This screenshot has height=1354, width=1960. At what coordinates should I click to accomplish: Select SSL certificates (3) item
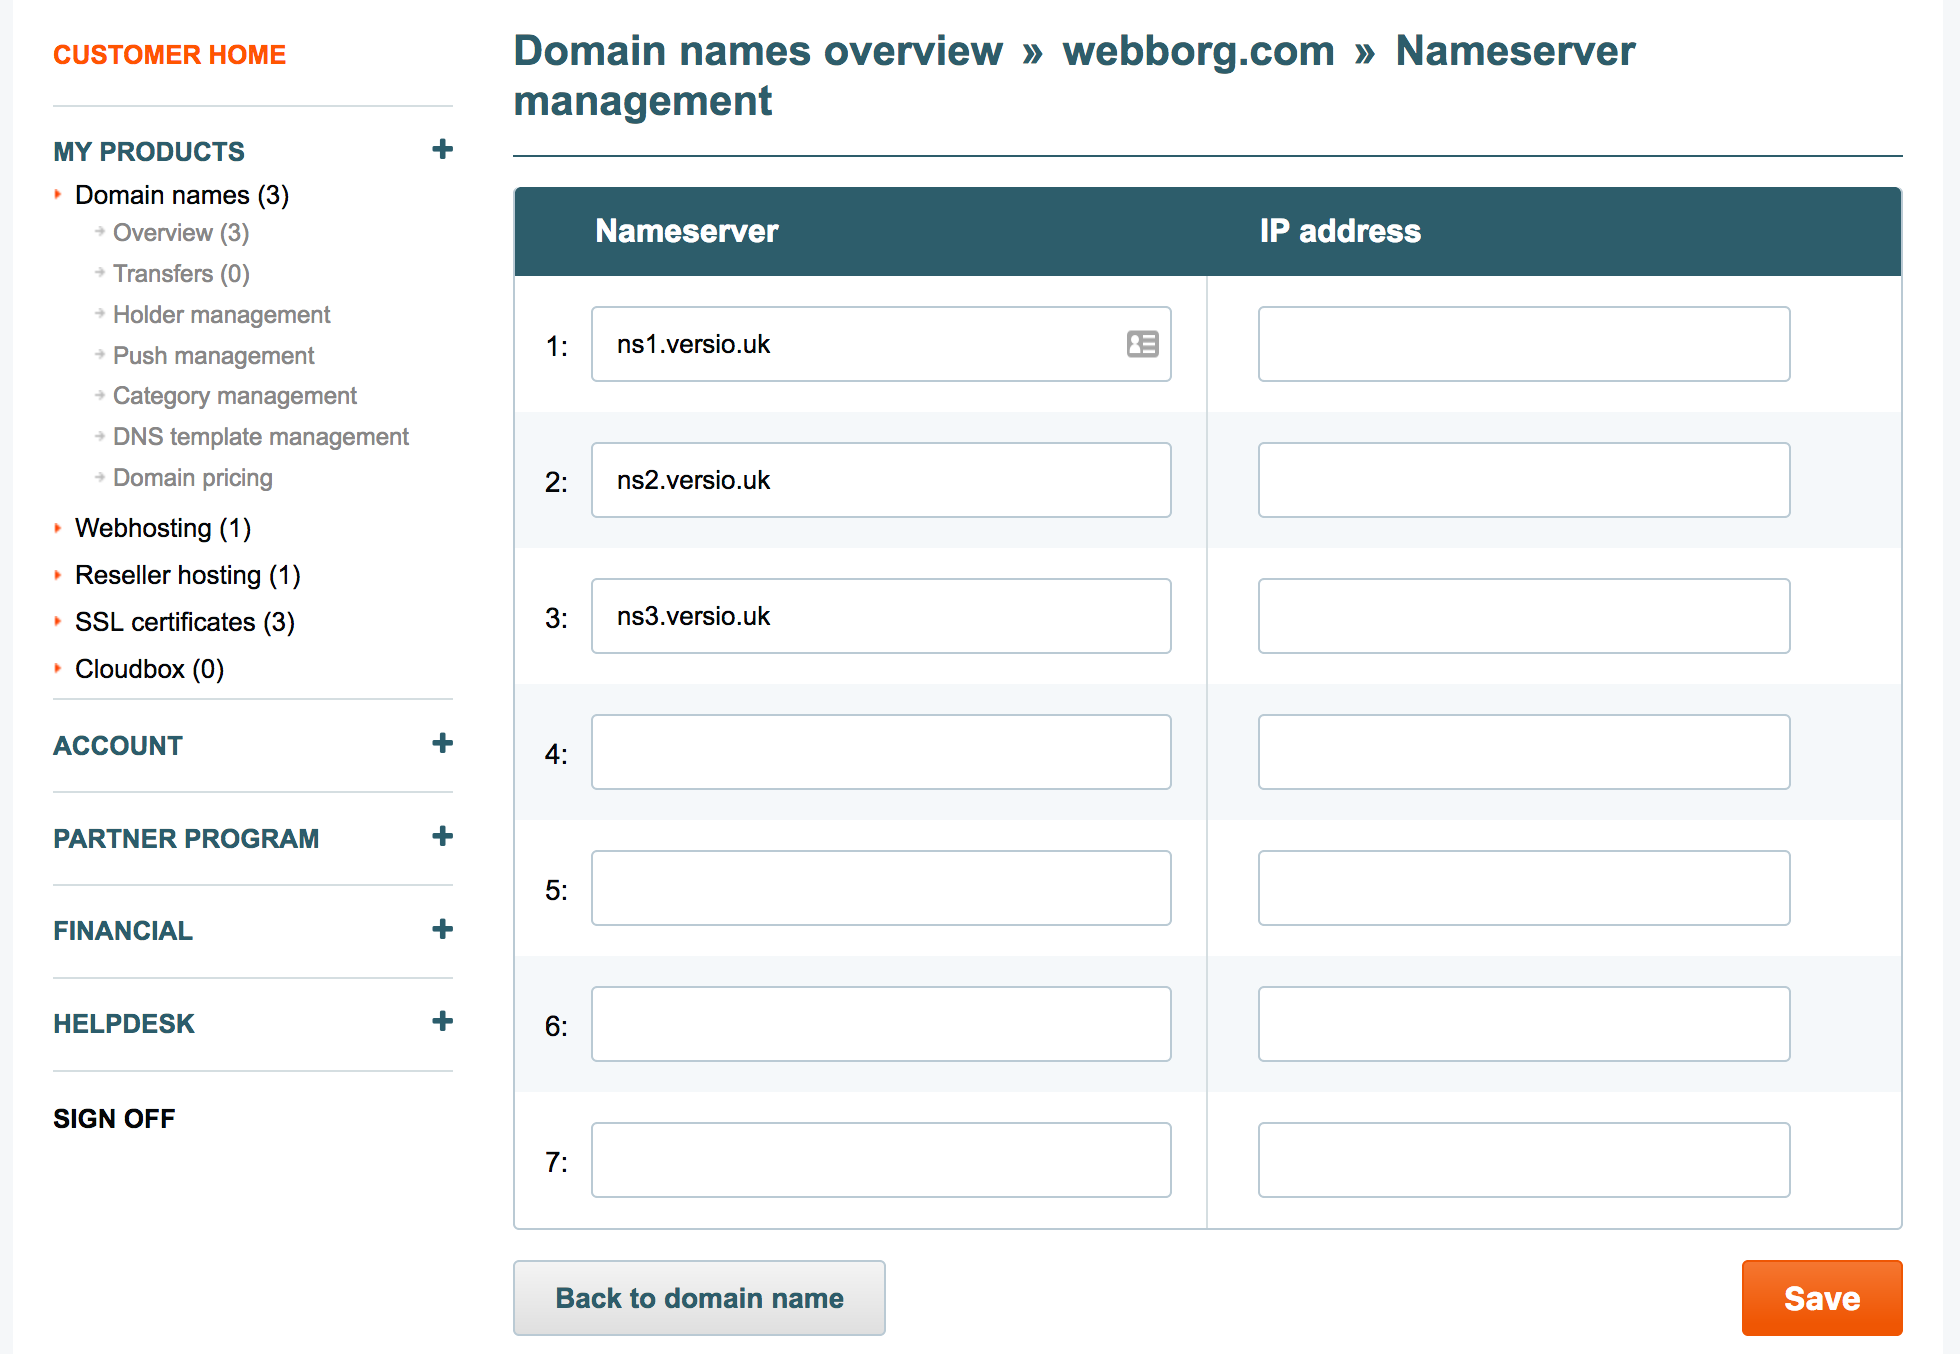(x=184, y=622)
